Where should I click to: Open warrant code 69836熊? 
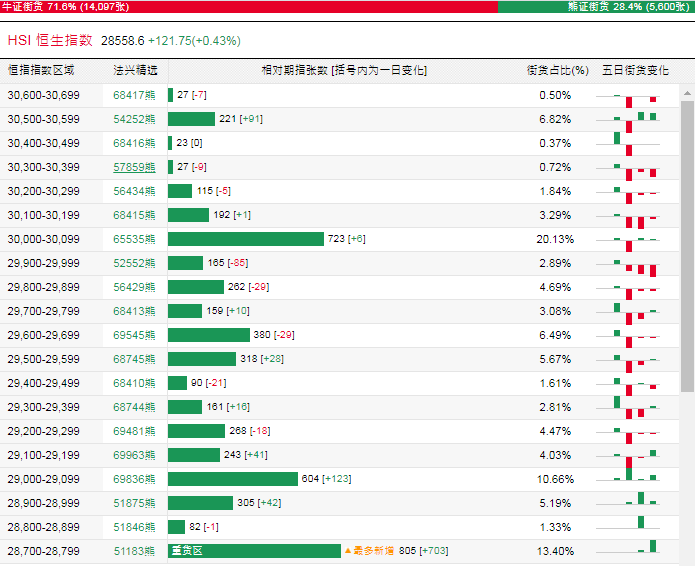[134, 479]
